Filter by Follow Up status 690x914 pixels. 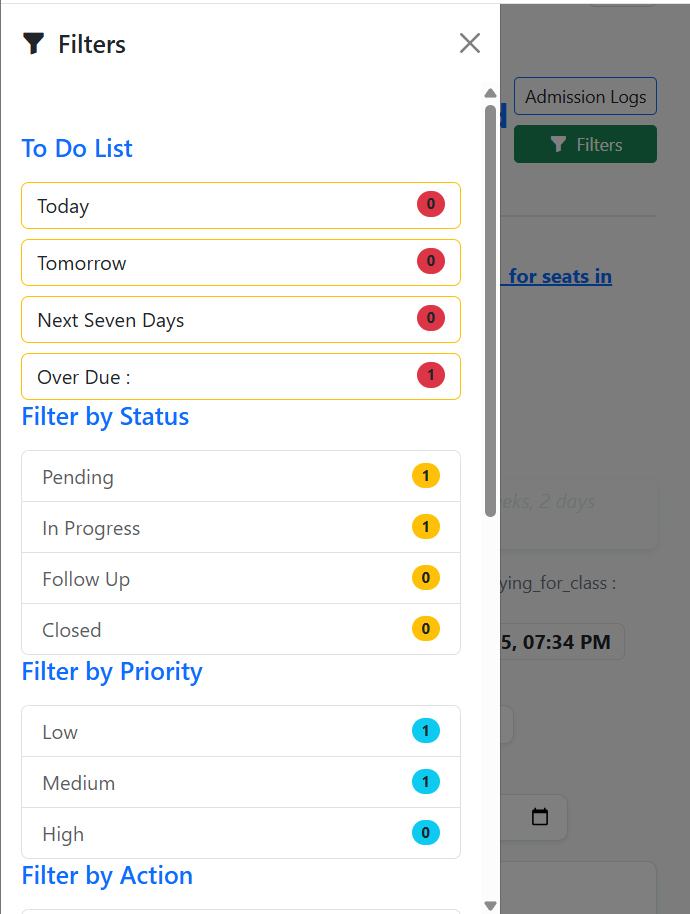pyautogui.click(x=240, y=579)
